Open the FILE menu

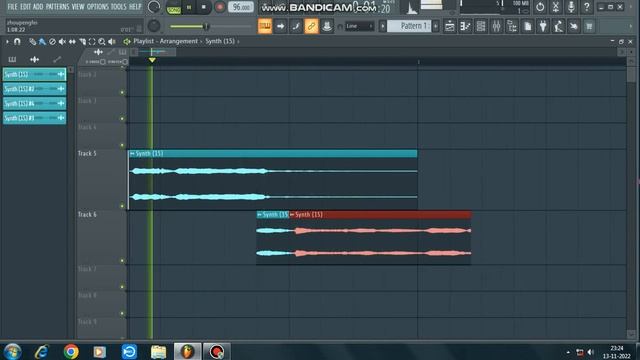12,7
